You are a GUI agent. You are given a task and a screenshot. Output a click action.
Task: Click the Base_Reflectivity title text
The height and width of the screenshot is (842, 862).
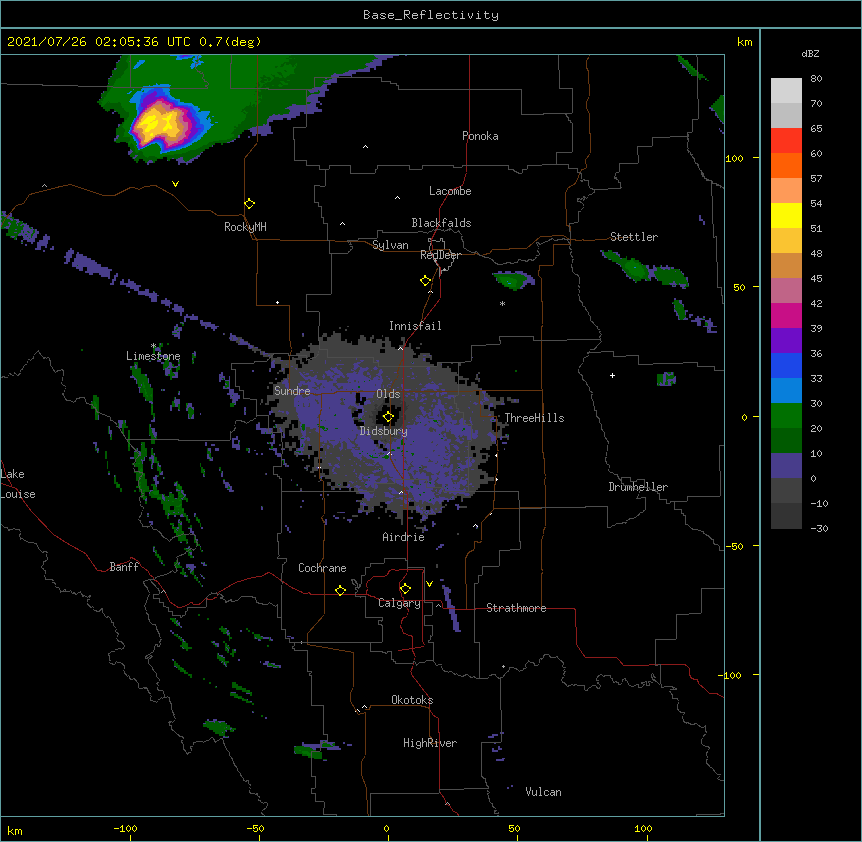click(x=430, y=15)
